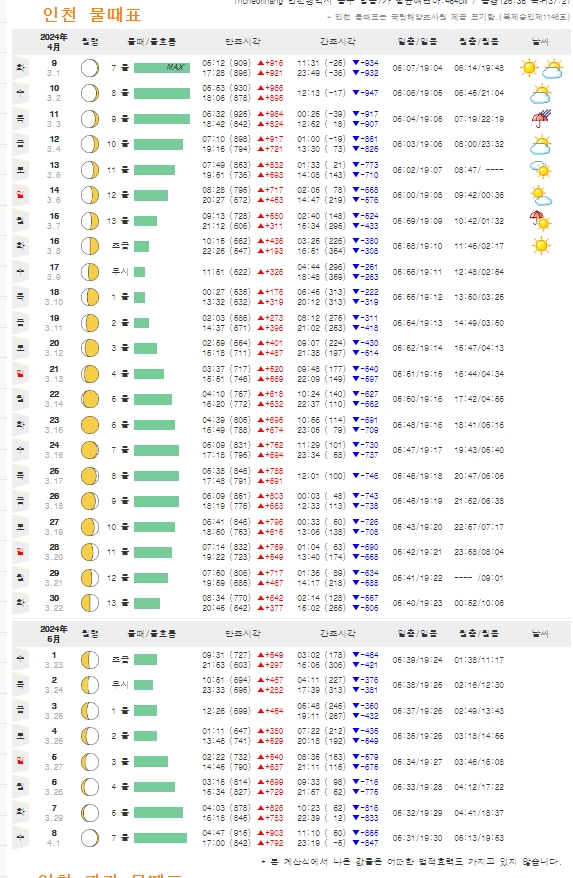Click the partly cloudy weather icon for April 10
573x878 pixels.
click(540, 94)
